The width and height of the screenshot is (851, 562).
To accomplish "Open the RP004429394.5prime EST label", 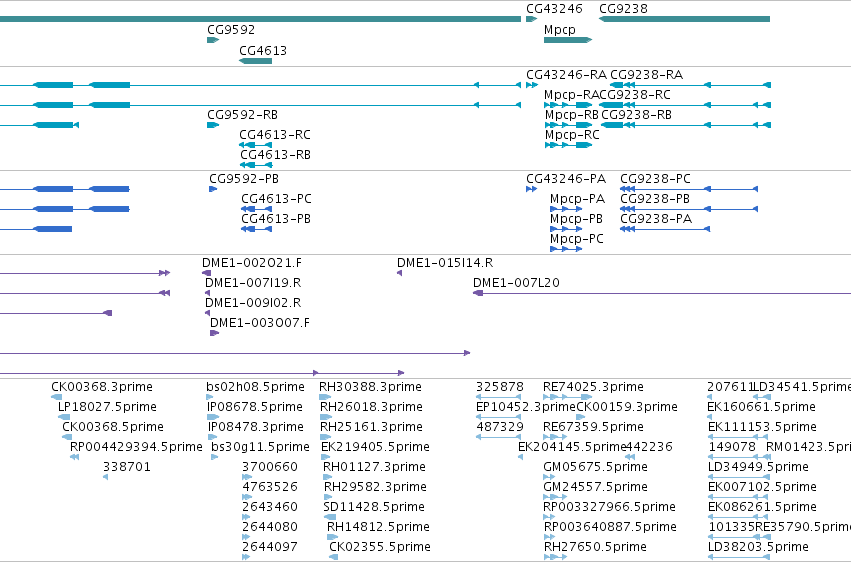I will [x=136, y=448].
